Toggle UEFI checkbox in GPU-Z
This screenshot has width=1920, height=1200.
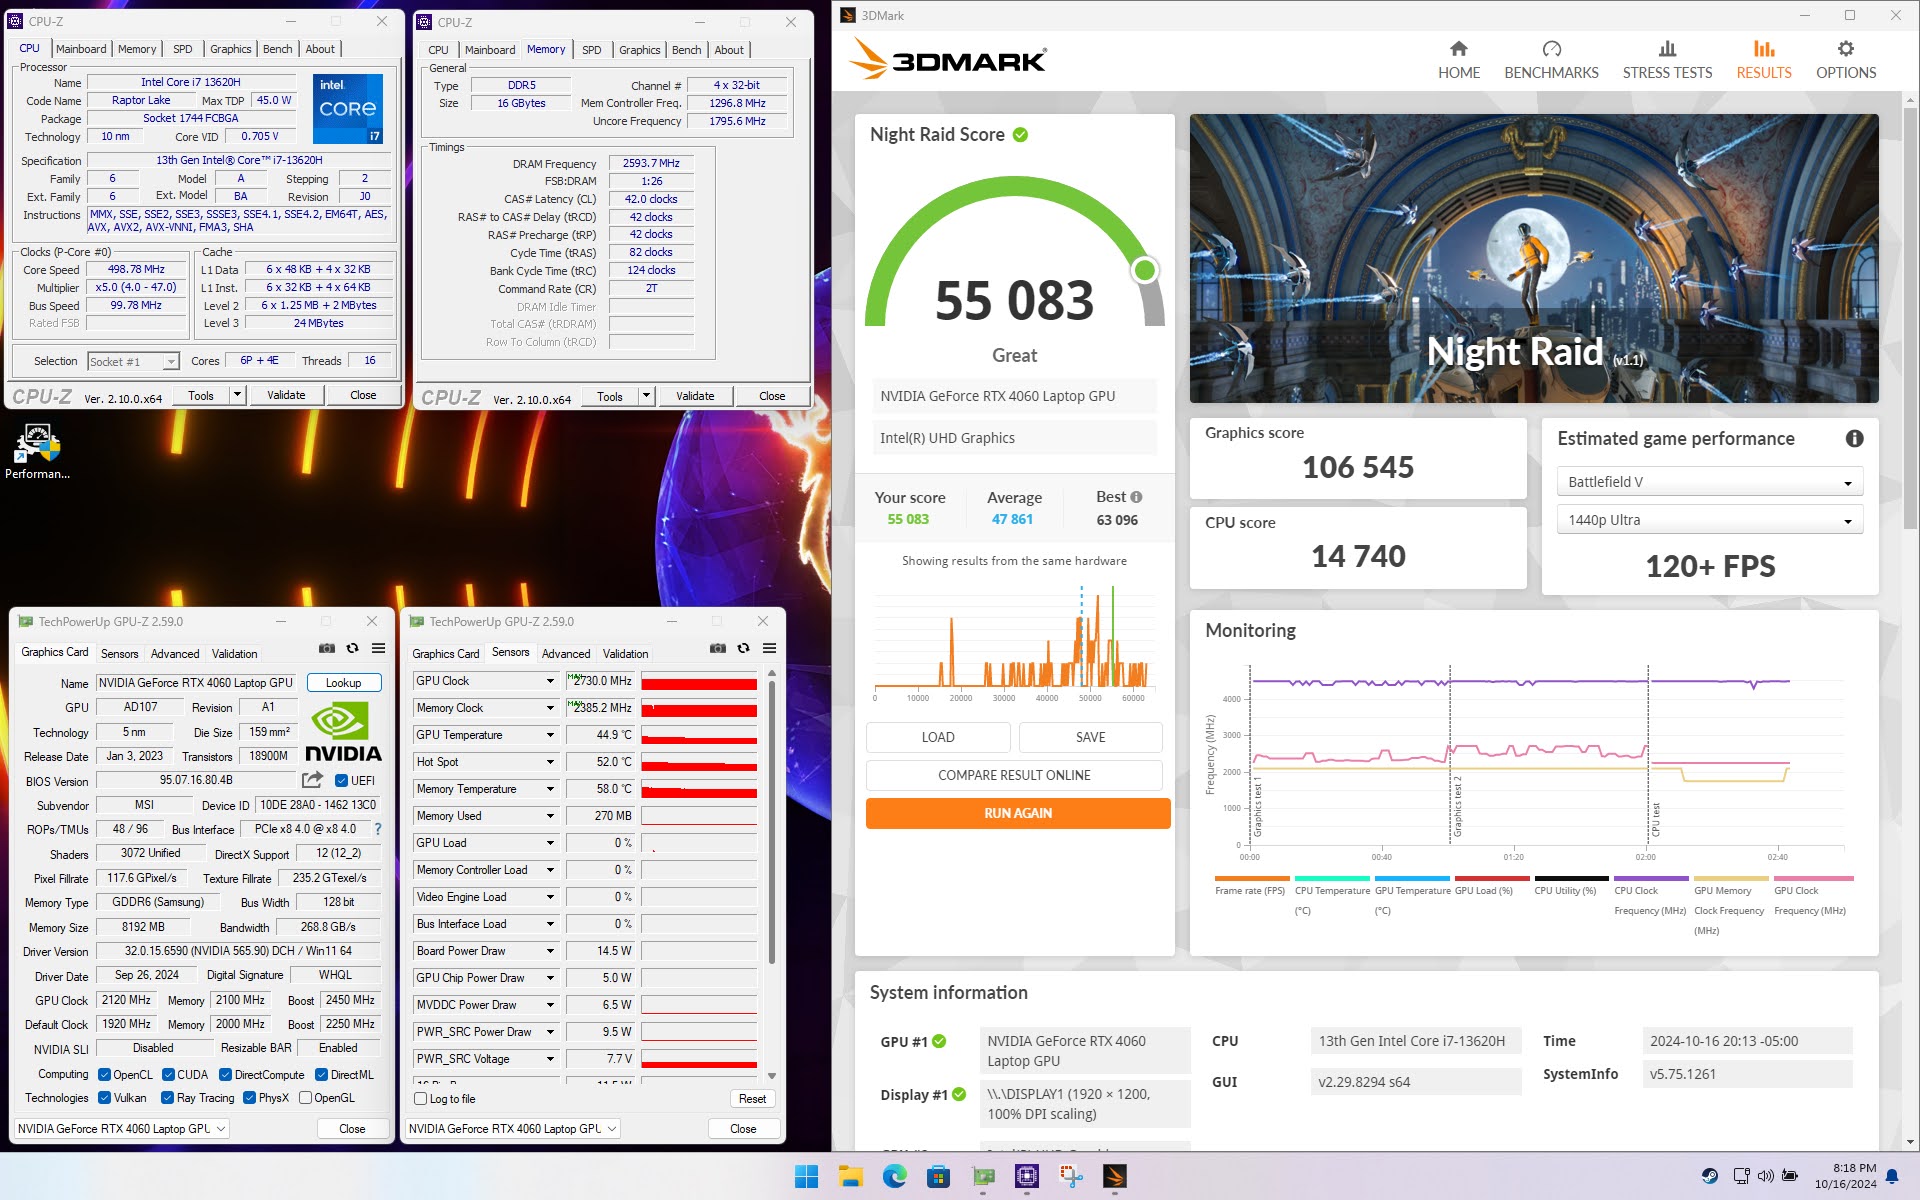[x=342, y=781]
